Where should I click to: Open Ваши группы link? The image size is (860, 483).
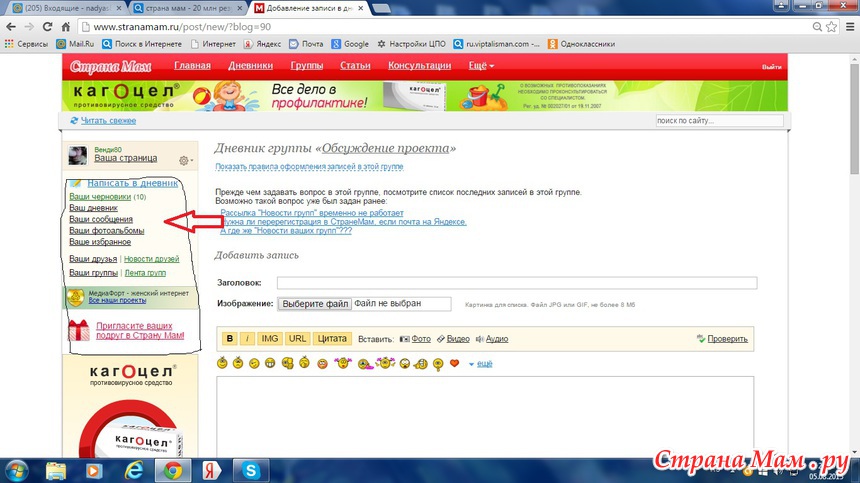[93, 272]
